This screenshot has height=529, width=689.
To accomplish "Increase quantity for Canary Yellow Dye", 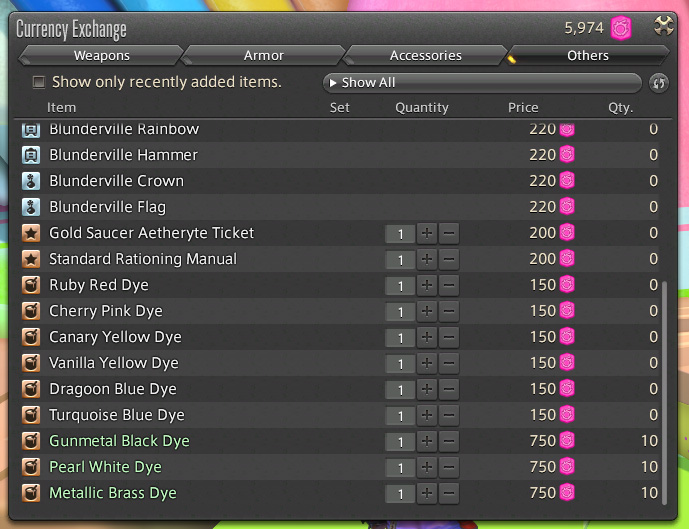I will 427,337.
